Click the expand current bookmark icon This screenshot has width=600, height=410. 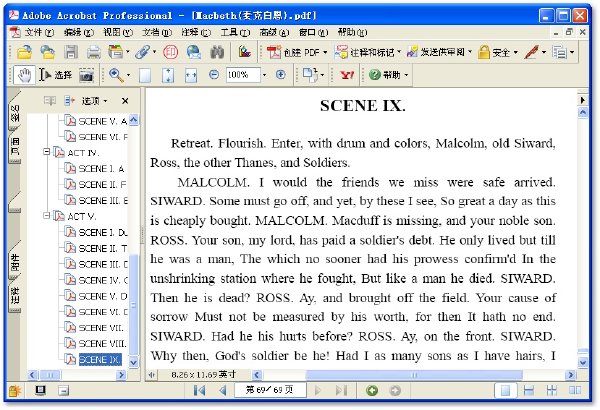[69, 101]
